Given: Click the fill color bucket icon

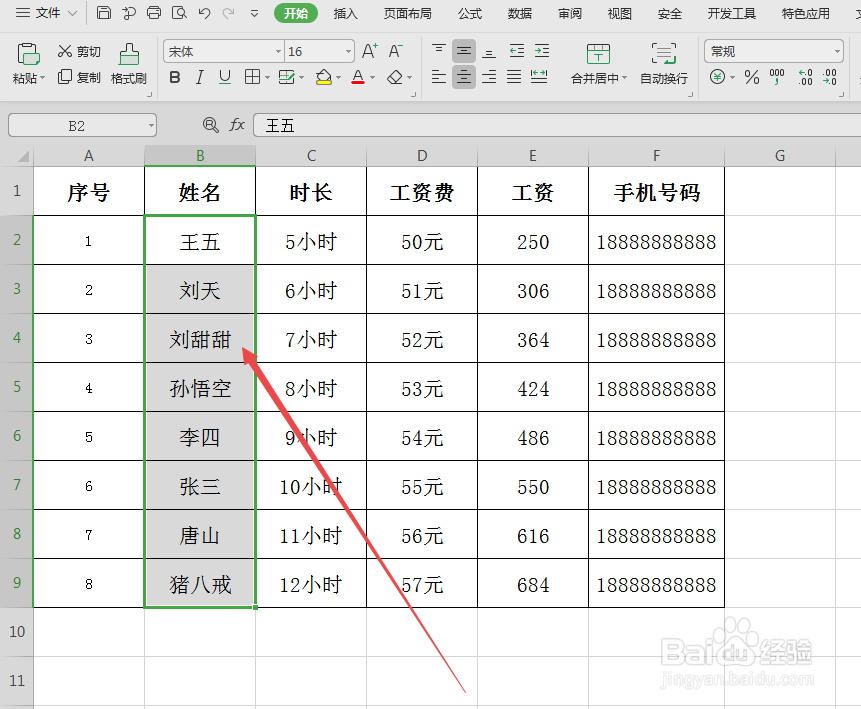Looking at the screenshot, I should click(x=323, y=77).
